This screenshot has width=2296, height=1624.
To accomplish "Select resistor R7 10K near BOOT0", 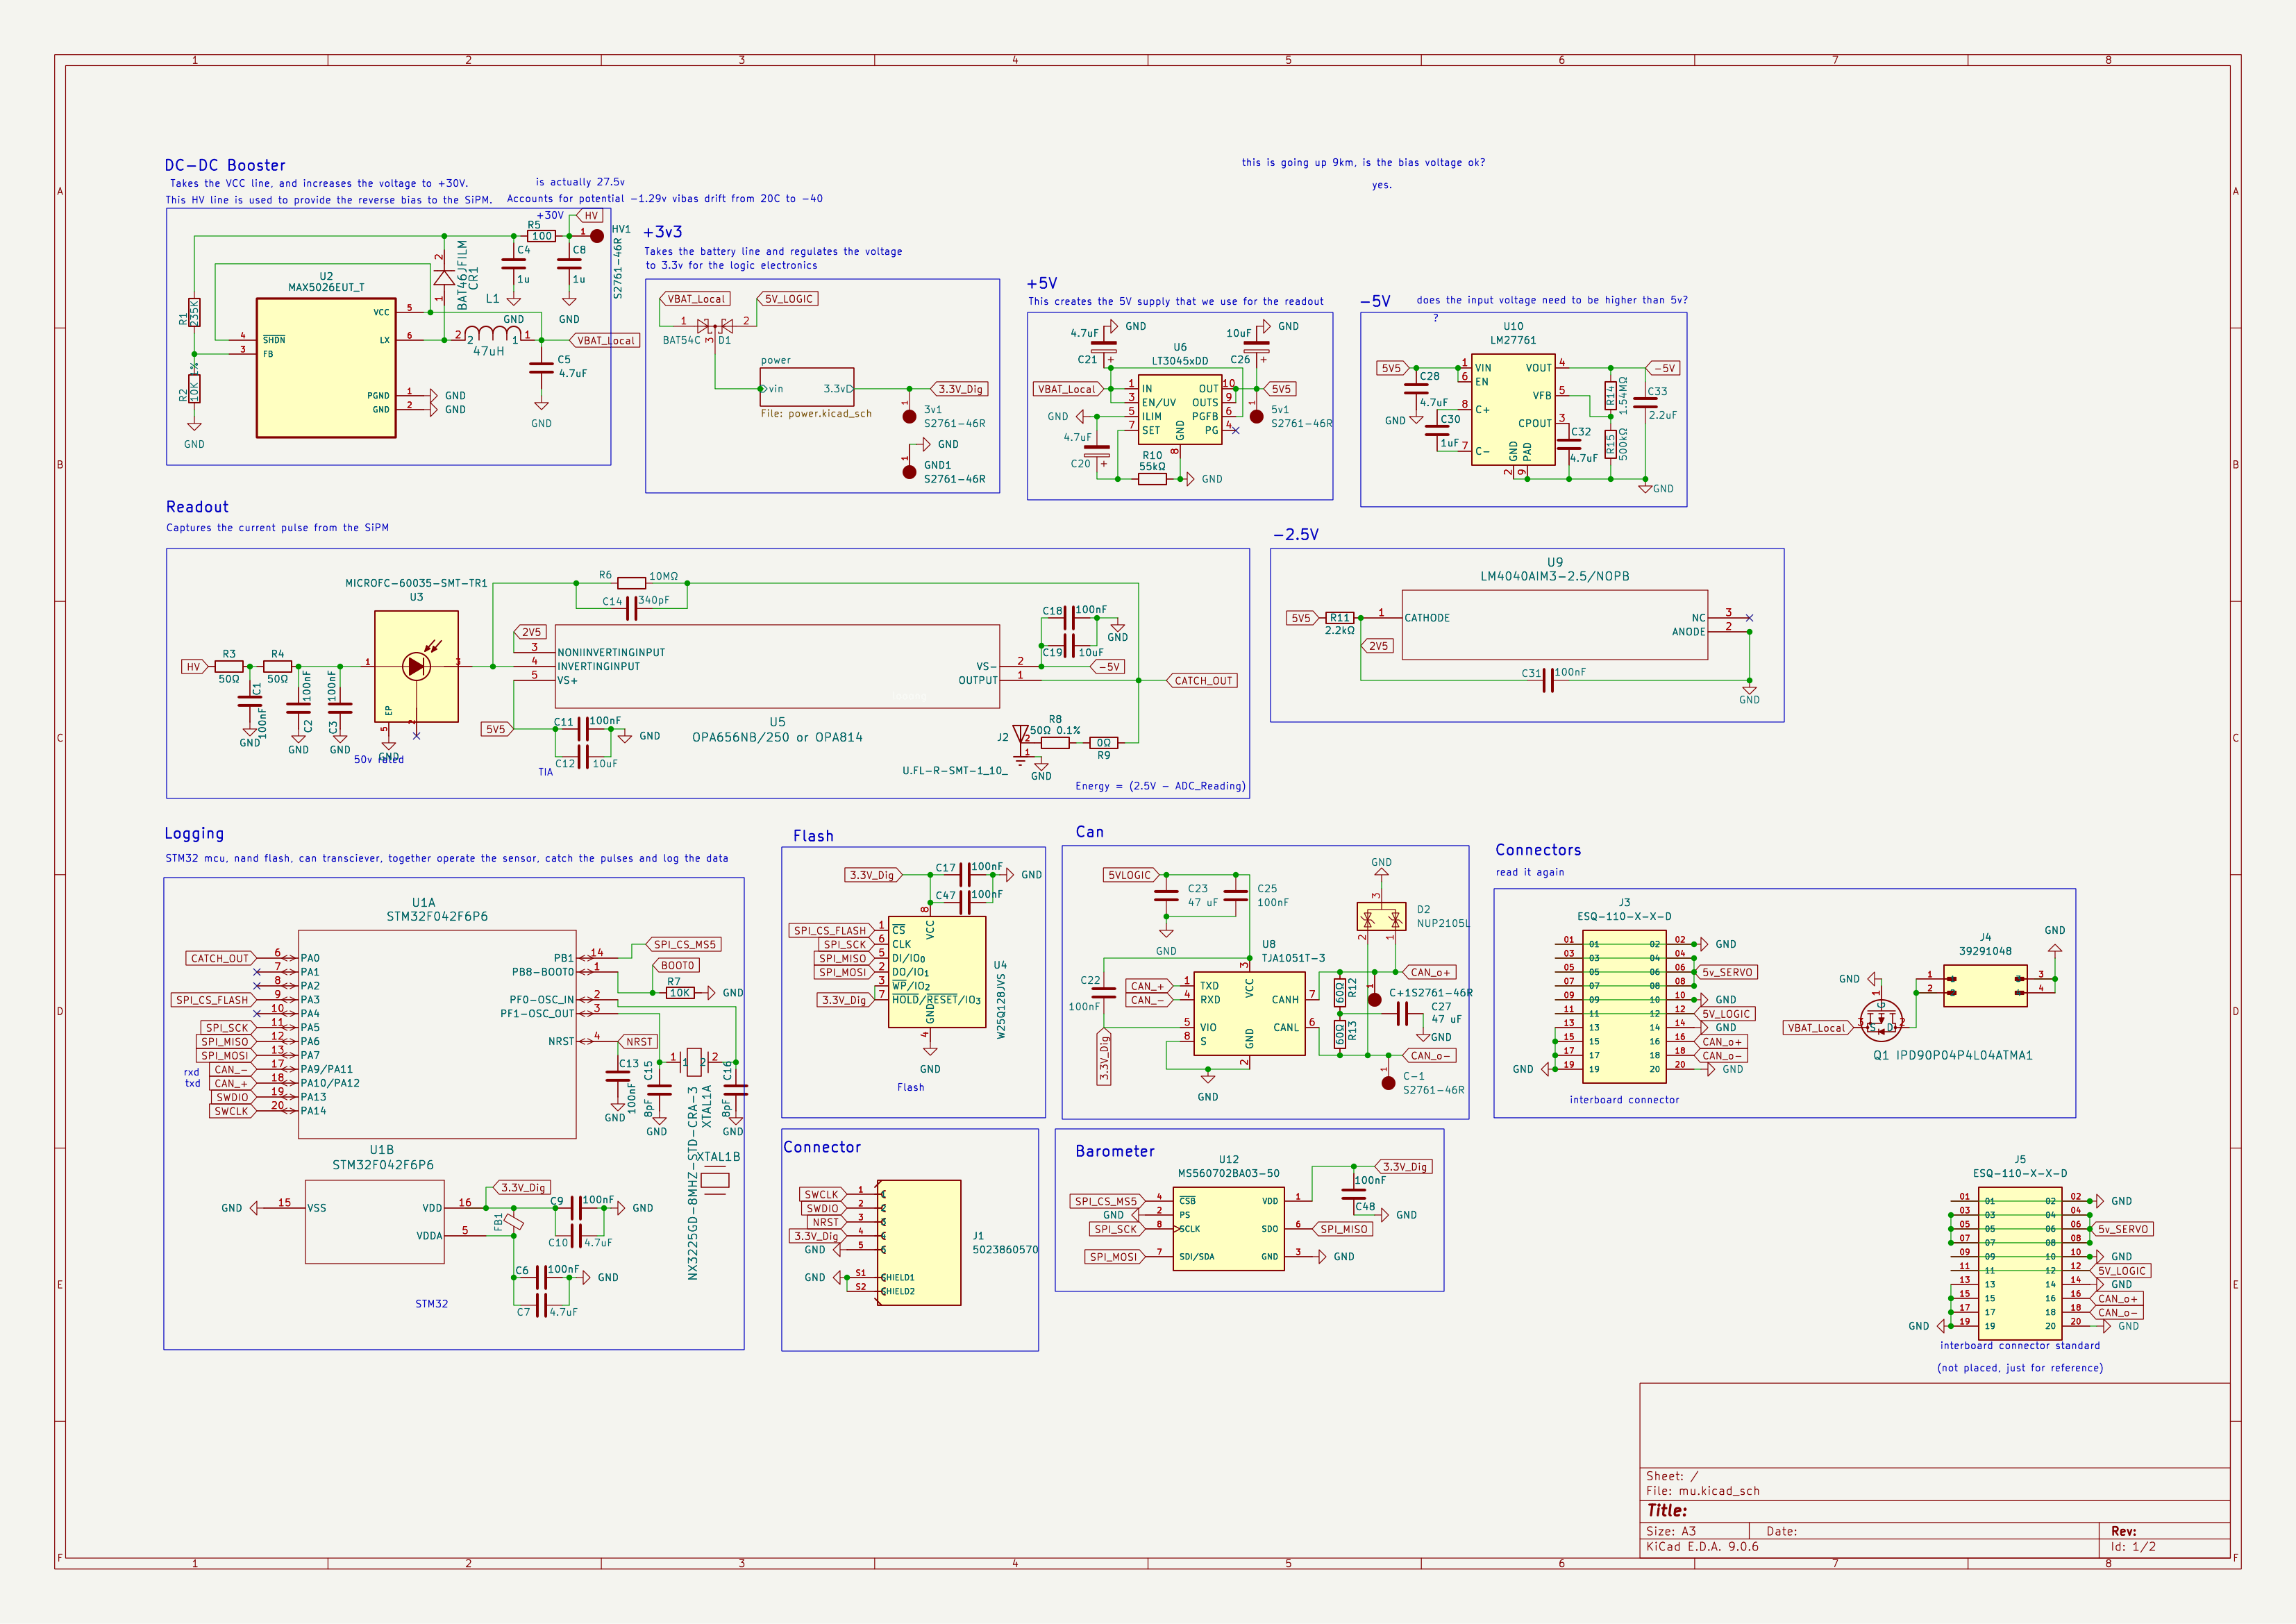I will tap(680, 993).
